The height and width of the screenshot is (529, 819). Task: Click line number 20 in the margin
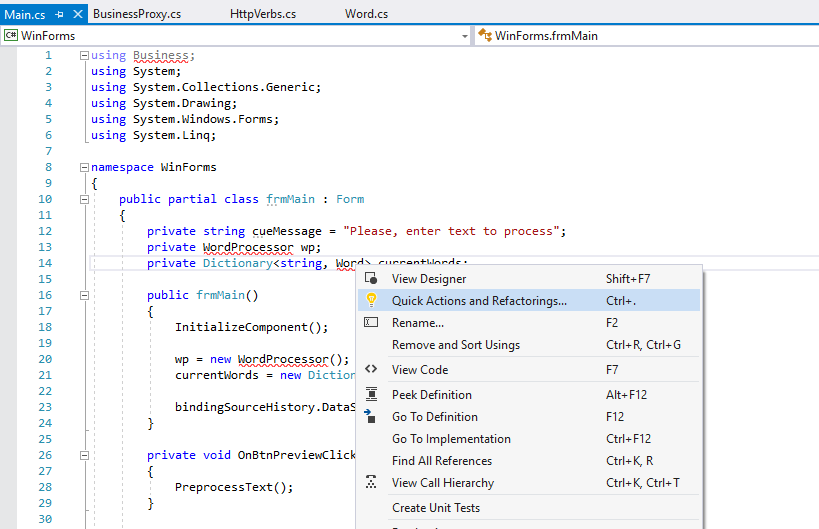click(x=45, y=359)
